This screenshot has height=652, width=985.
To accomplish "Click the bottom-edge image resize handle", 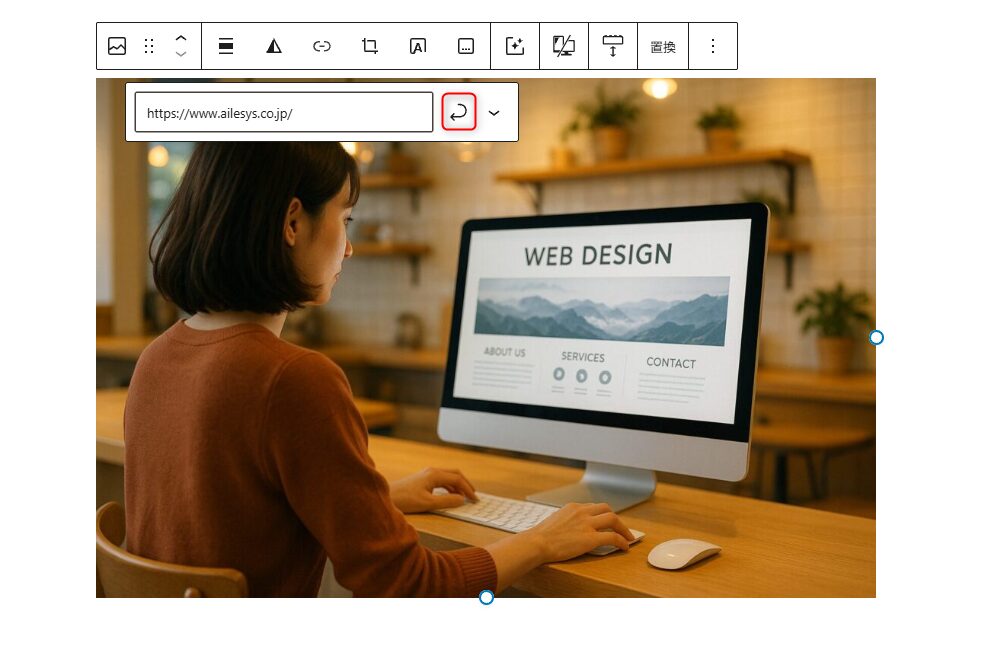I will [486, 597].
